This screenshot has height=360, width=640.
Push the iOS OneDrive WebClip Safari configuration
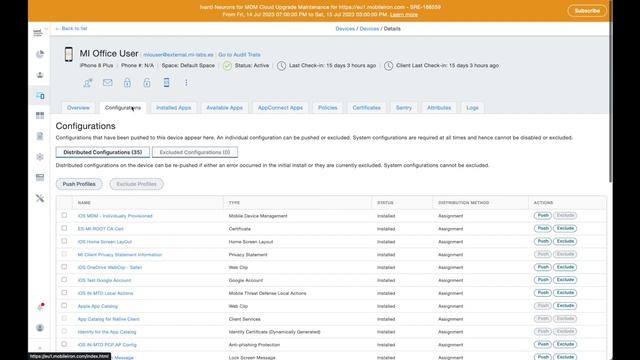pyautogui.click(x=543, y=267)
